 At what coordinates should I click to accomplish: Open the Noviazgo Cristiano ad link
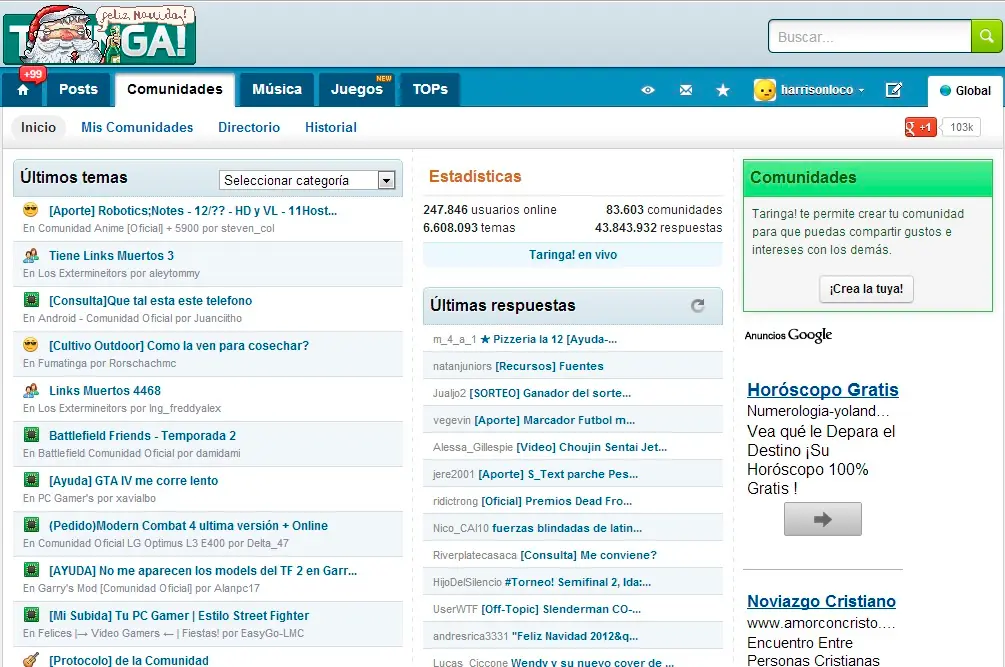(822, 601)
